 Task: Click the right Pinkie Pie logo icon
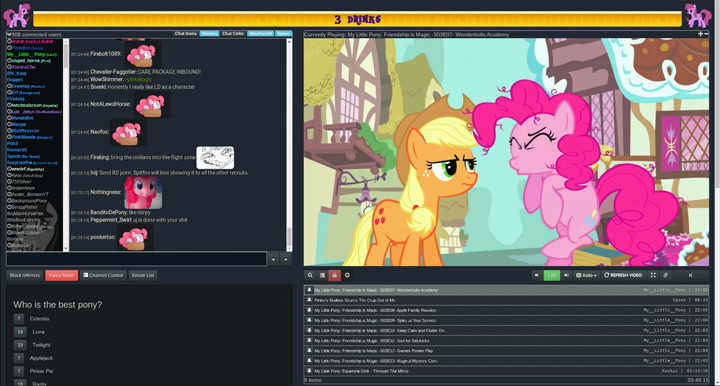tap(697, 16)
